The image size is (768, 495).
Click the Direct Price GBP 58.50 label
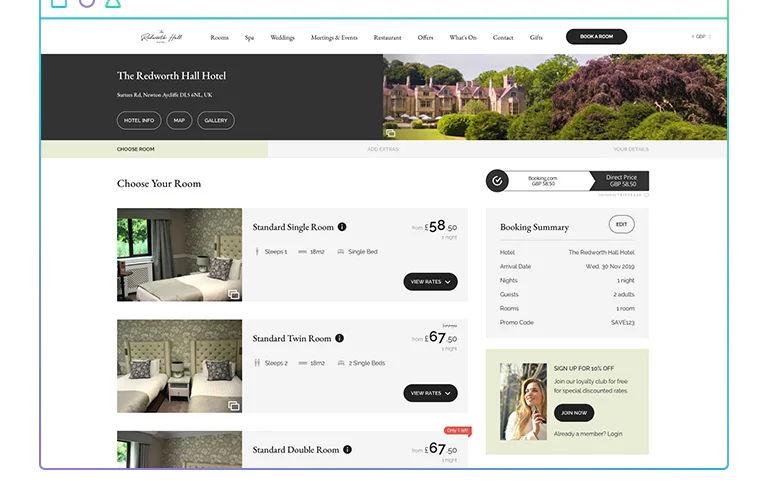point(622,181)
